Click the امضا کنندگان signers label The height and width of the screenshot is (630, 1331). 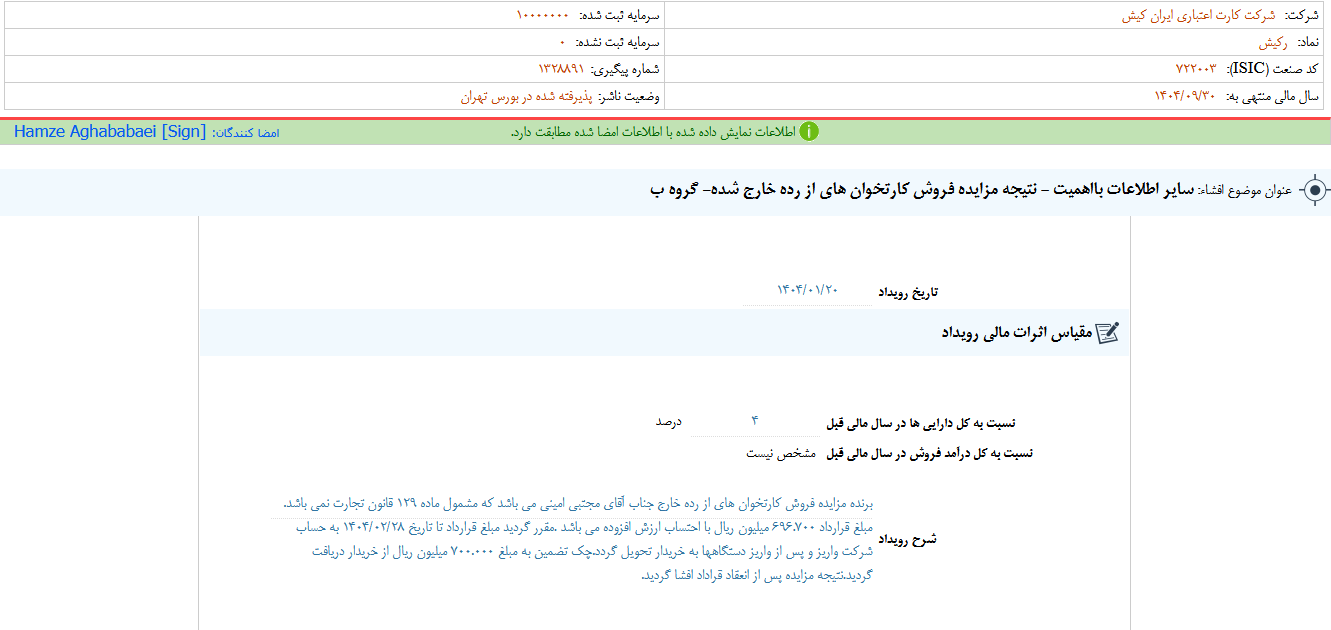[x=246, y=132]
